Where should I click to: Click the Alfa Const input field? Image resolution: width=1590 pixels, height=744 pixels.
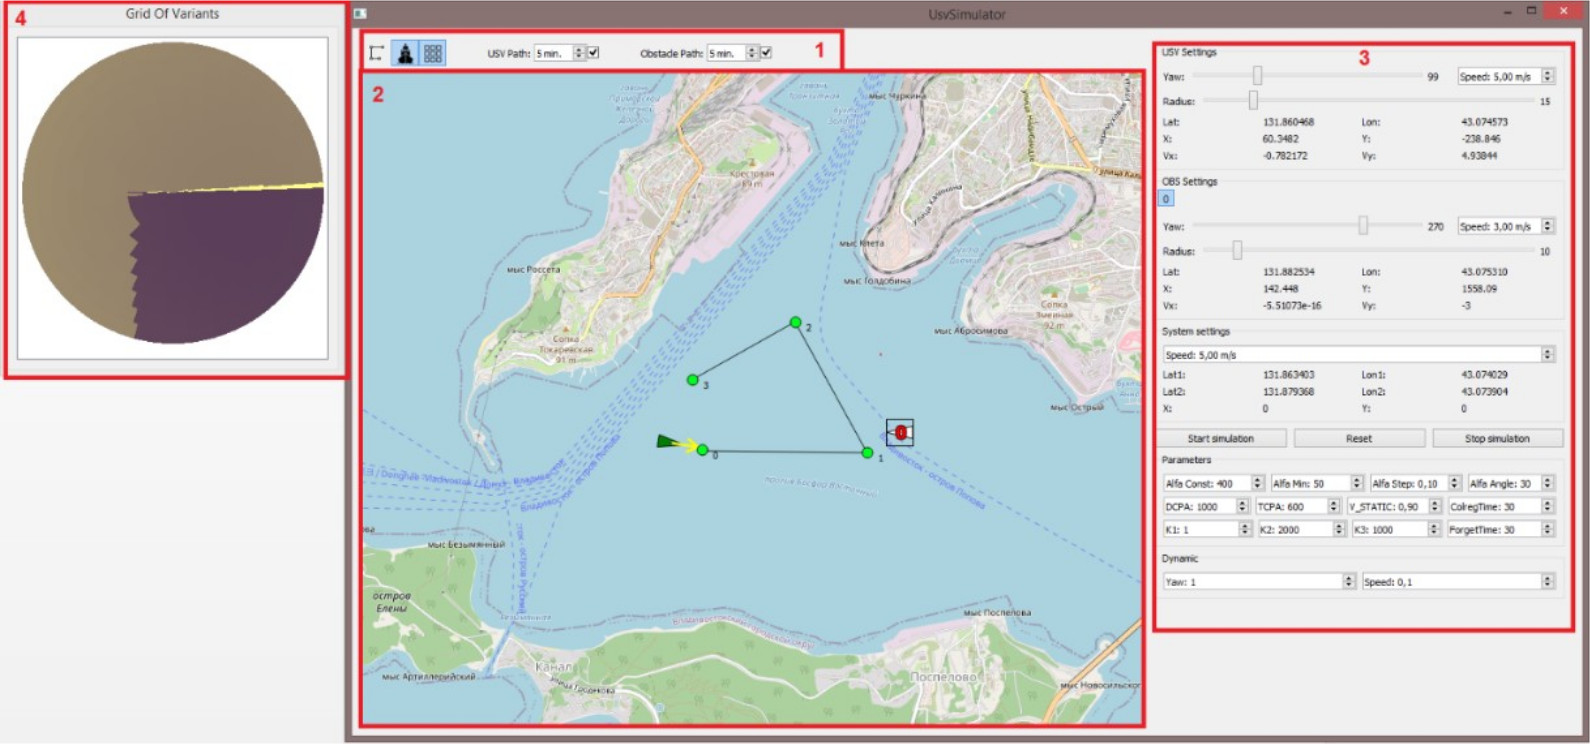pyautogui.click(x=1206, y=484)
